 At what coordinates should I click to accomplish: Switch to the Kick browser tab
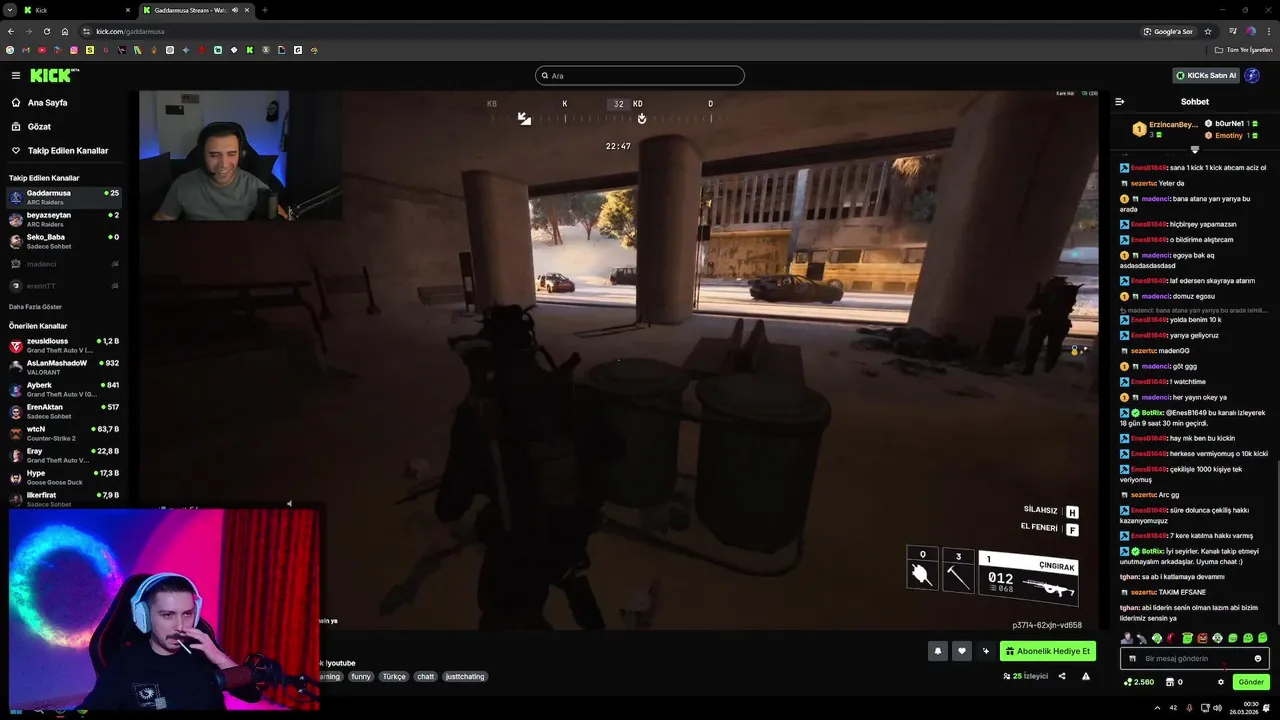(x=76, y=10)
